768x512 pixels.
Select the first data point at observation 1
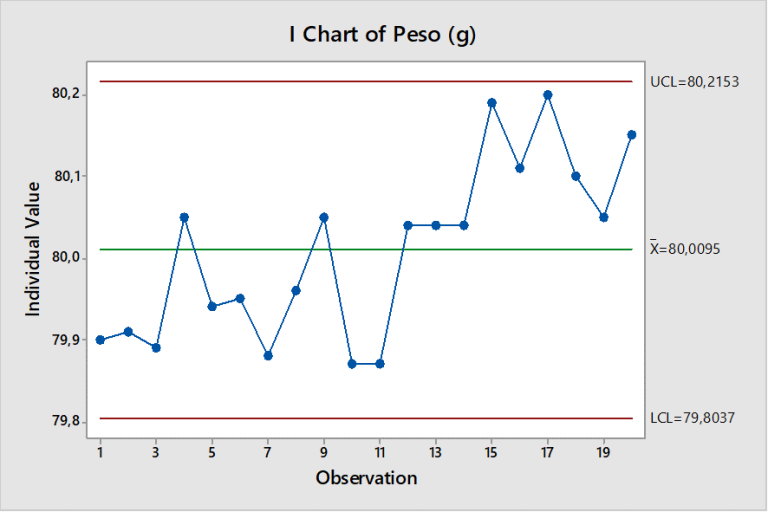pos(100,340)
